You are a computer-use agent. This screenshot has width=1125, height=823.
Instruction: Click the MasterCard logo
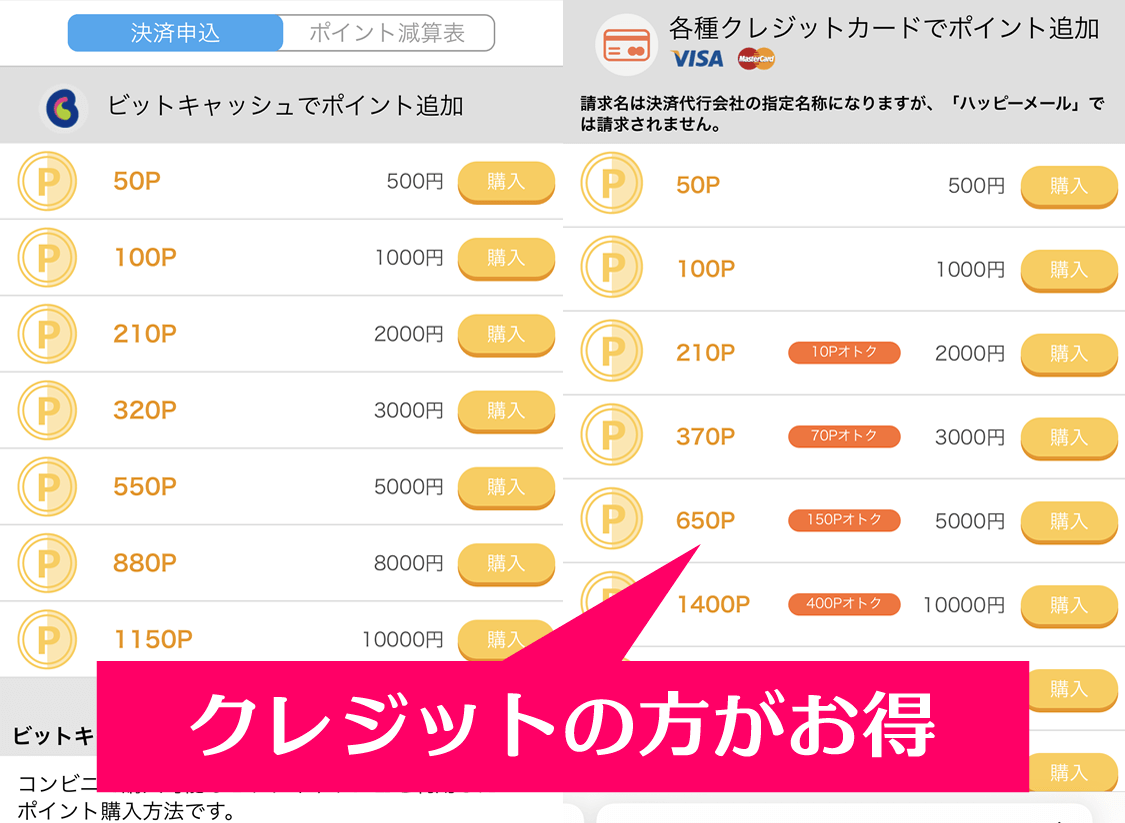coord(756,59)
